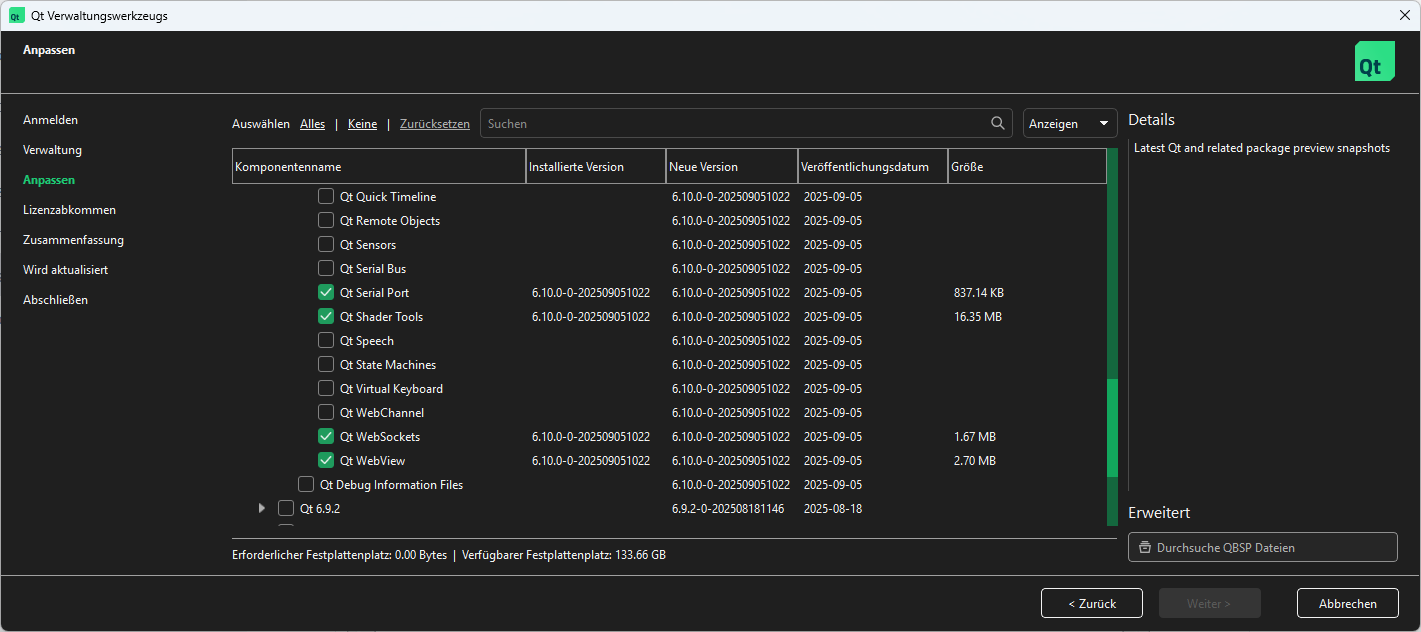The height and width of the screenshot is (632, 1421).
Task: Tick the Qt 6.9.2 checkbox
Action: 286,508
